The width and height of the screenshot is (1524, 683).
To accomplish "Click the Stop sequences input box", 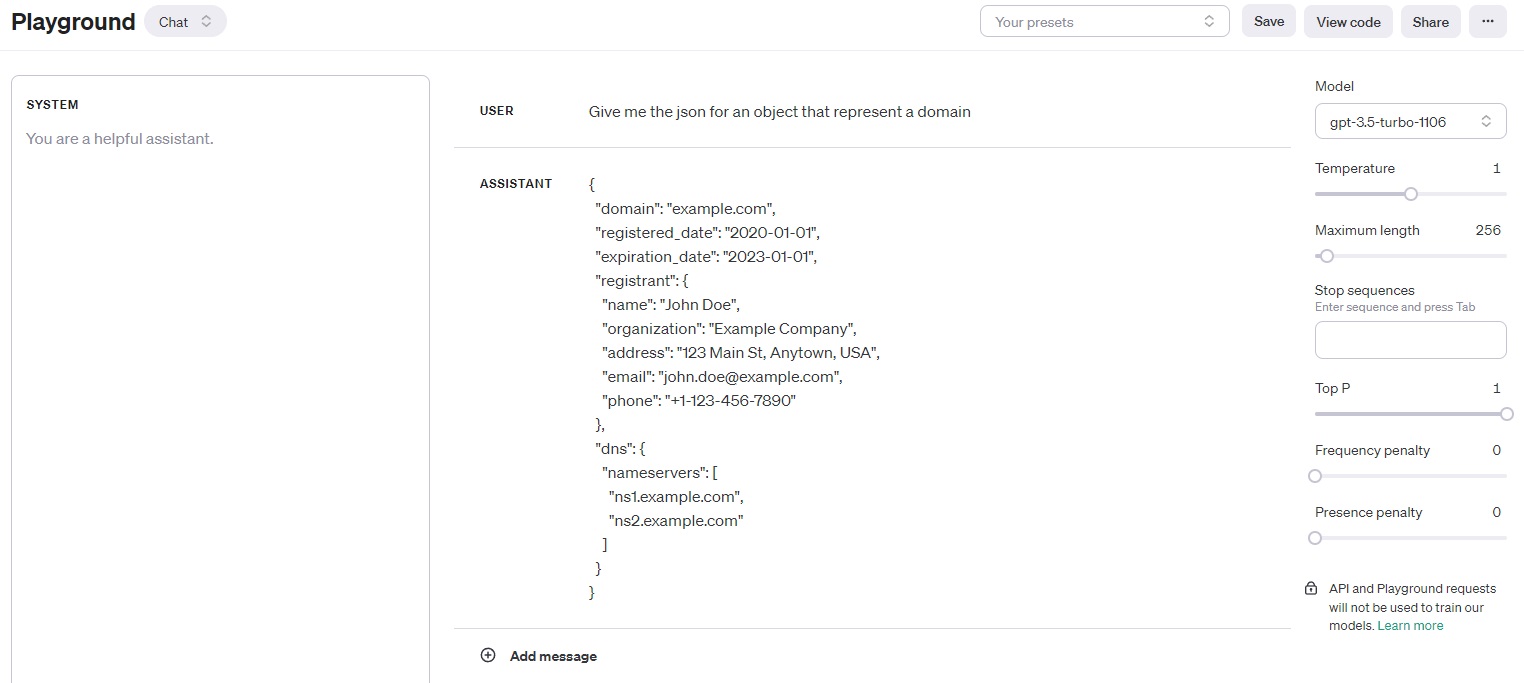I will pos(1410,340).
